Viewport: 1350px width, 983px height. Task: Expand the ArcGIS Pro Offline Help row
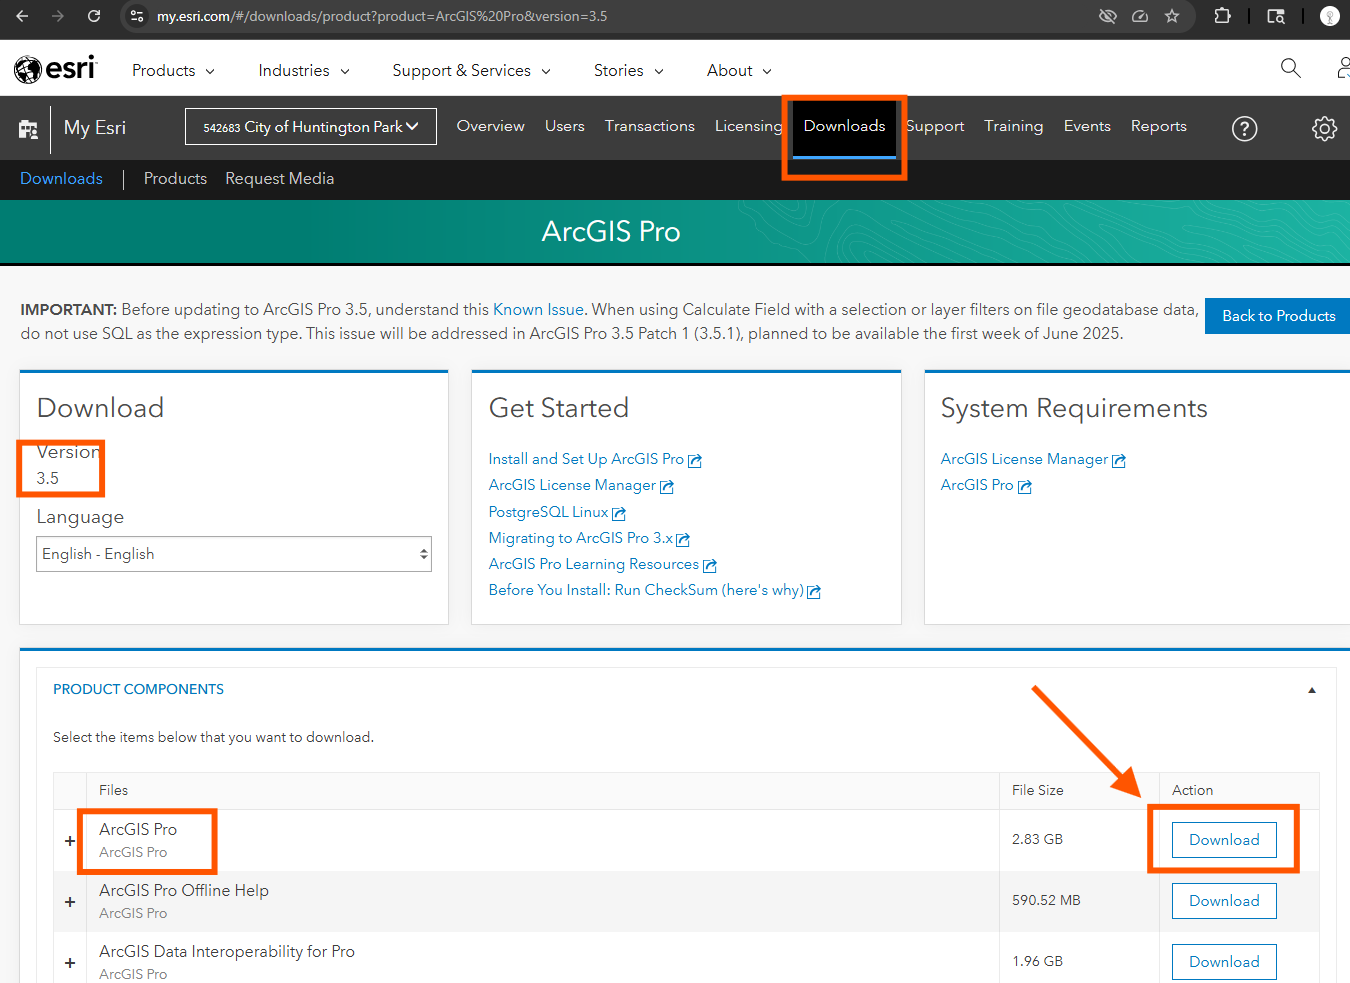pos(70,902)
